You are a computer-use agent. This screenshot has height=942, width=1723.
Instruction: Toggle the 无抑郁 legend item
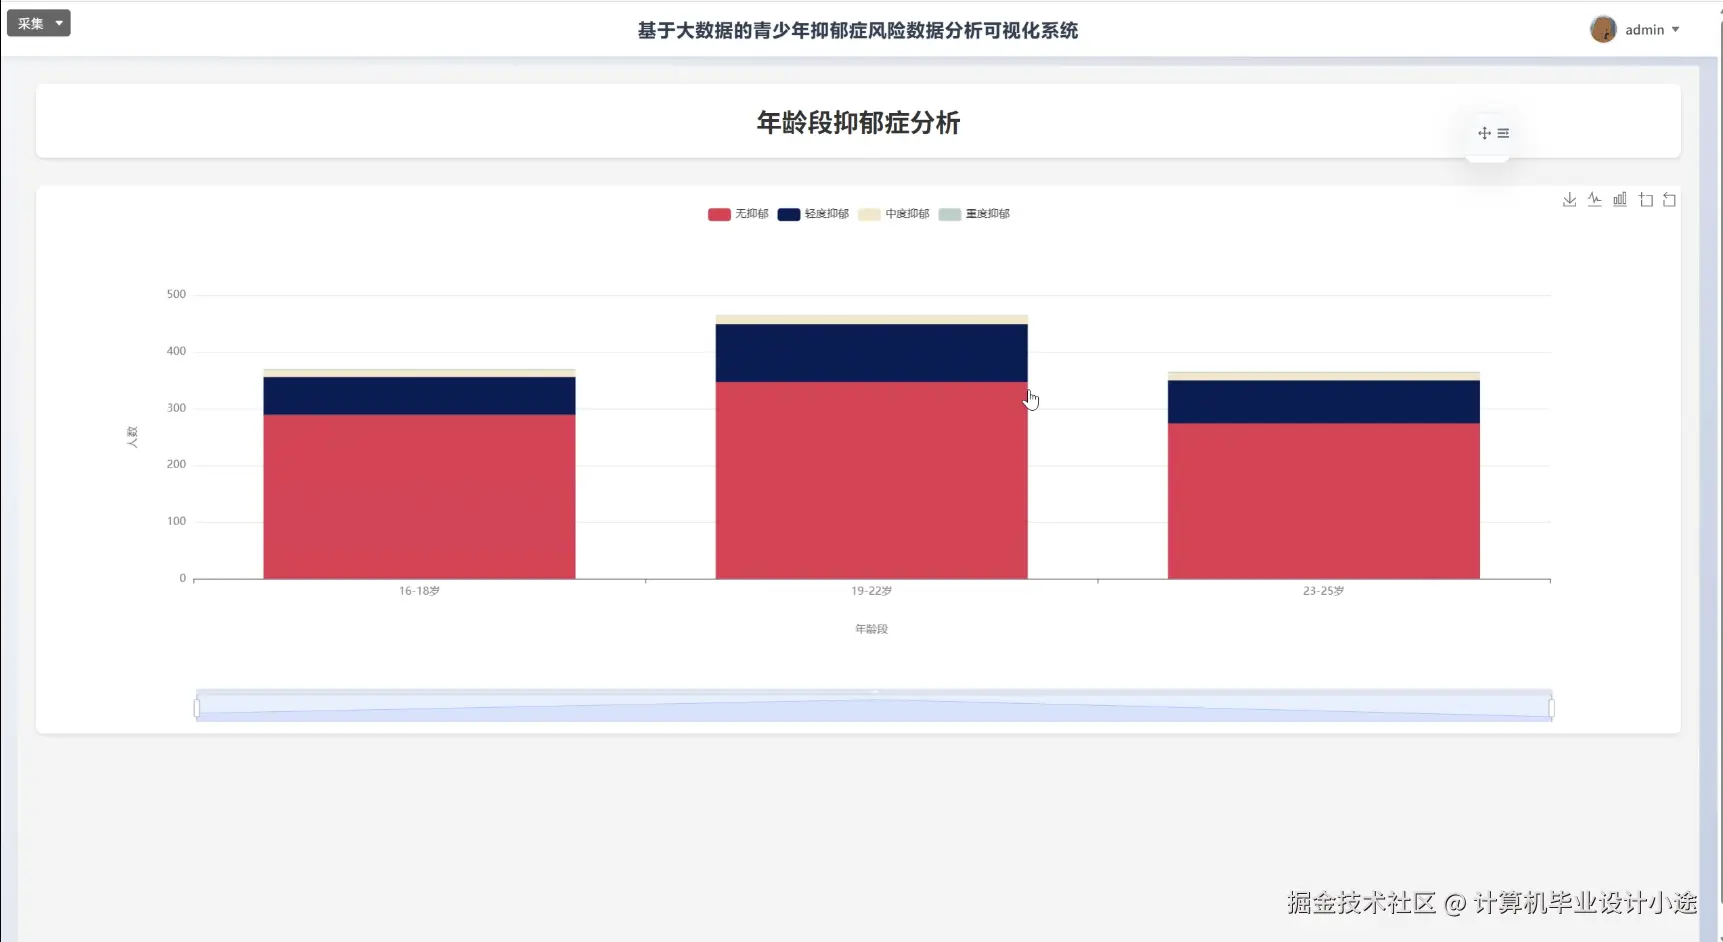pyautogui.click(x=738, y=214)
